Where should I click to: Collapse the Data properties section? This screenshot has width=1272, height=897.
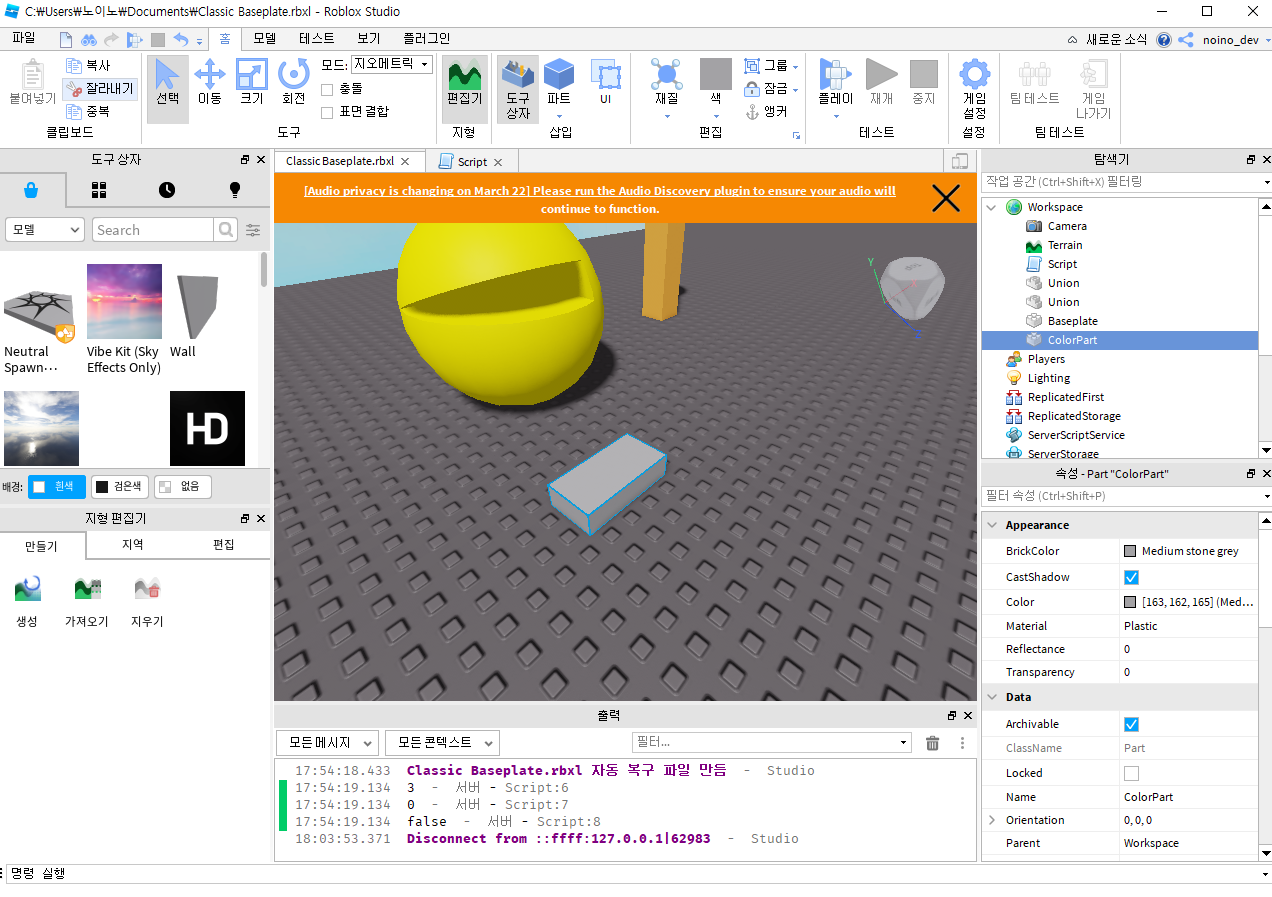(x=992, y=697)
